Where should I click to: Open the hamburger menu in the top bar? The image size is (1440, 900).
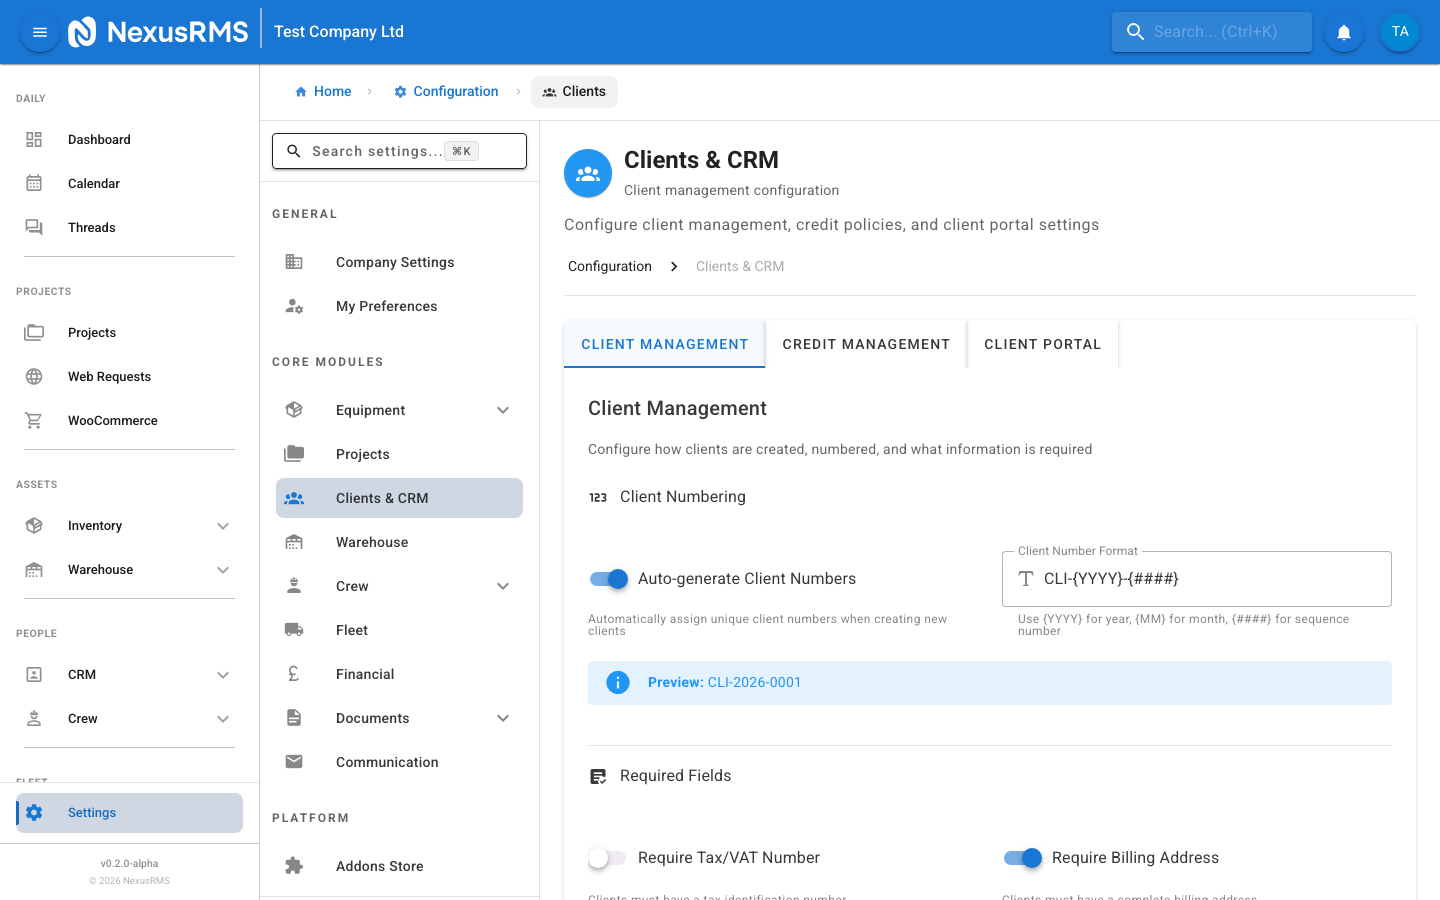pos(39,32)
